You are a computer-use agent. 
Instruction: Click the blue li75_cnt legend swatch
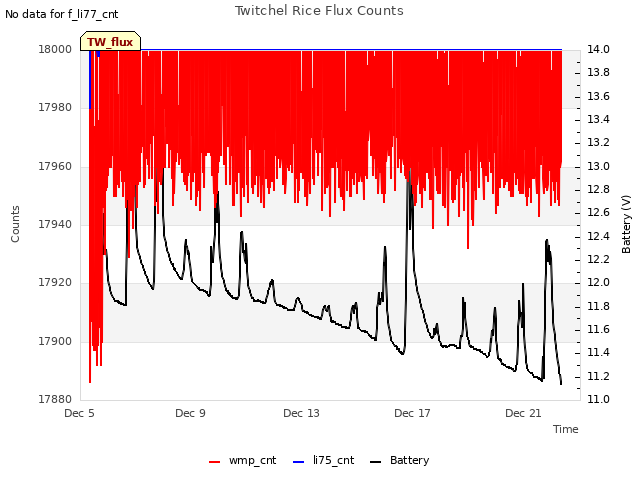coord(299,462)
